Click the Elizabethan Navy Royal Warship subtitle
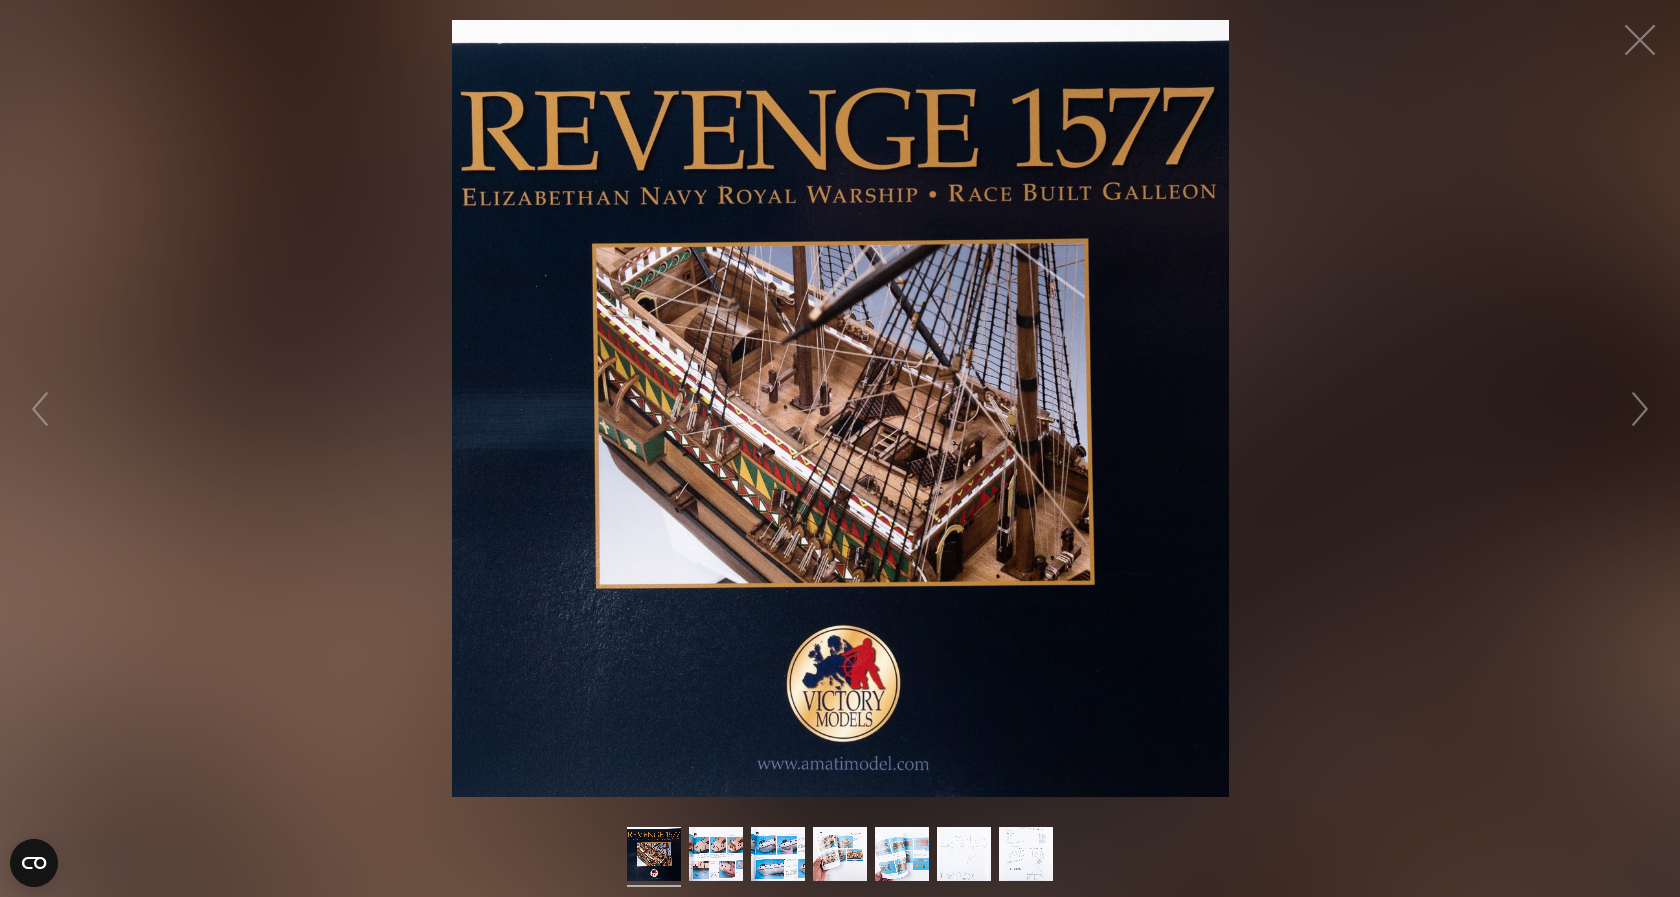1680x897 pixels. coord(690,196)
